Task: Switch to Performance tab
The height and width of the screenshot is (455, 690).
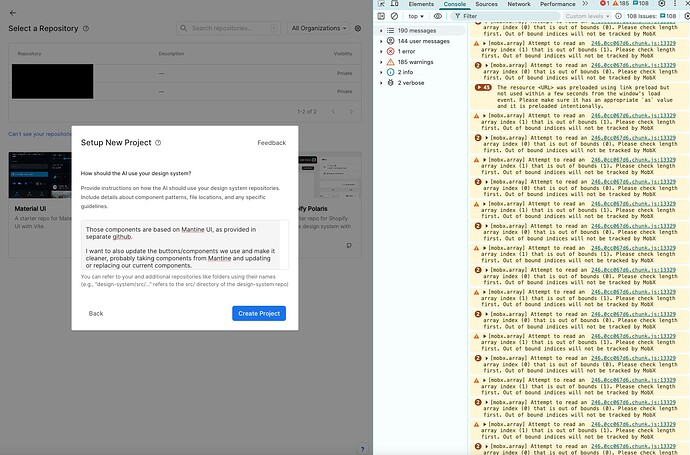Action: (x=558, y=4)
